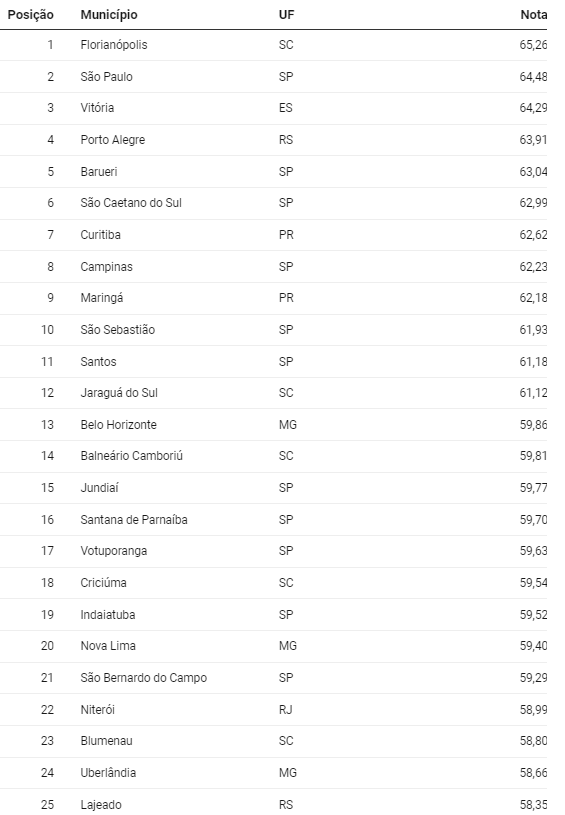The width and height of the screenshot is (565, 815).
Task: Click the Município column header
Action: (109, 15)
